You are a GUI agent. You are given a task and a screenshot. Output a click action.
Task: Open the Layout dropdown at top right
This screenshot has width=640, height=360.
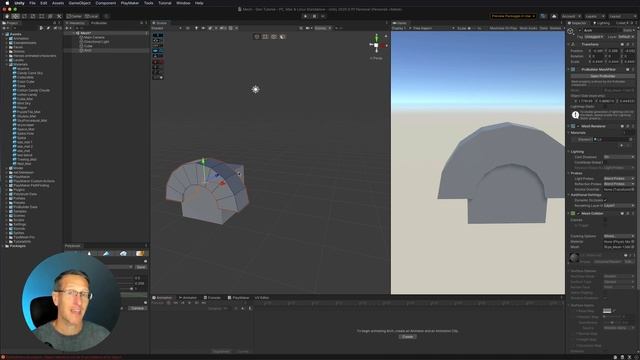coord(622,16)
